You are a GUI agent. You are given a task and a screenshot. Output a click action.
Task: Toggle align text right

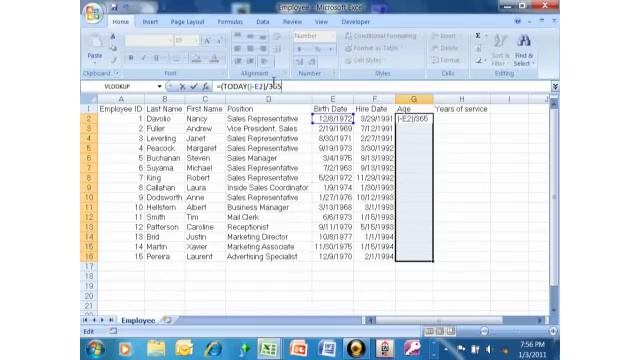(x=263, y=49)
